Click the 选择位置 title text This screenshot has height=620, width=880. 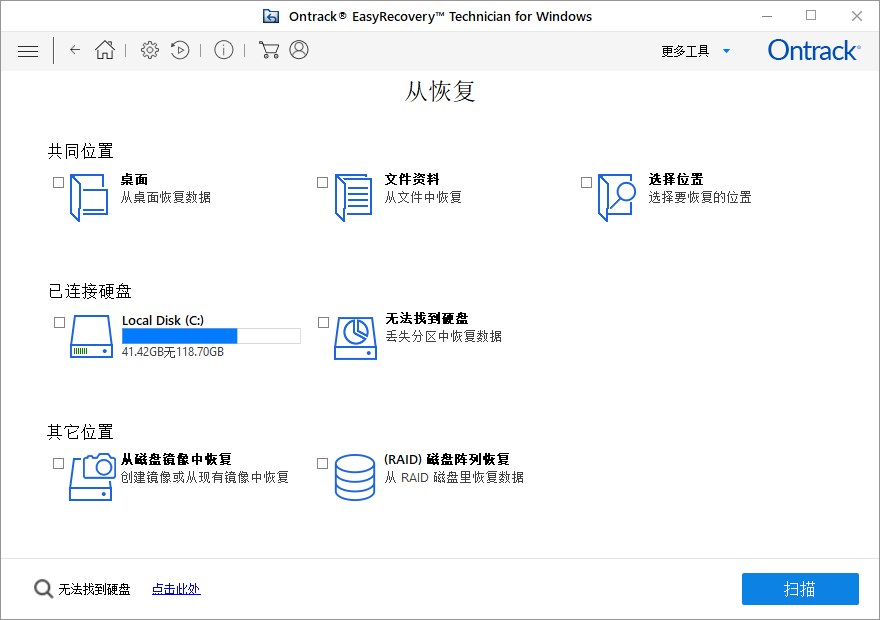tap(676, 180)
